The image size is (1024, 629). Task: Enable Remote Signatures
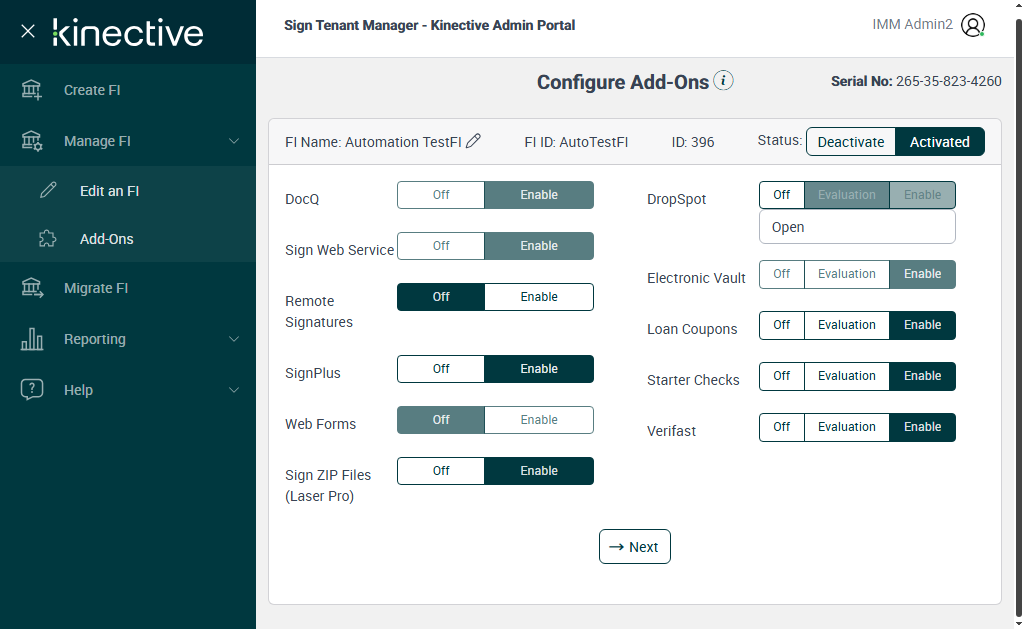(539, 297)
